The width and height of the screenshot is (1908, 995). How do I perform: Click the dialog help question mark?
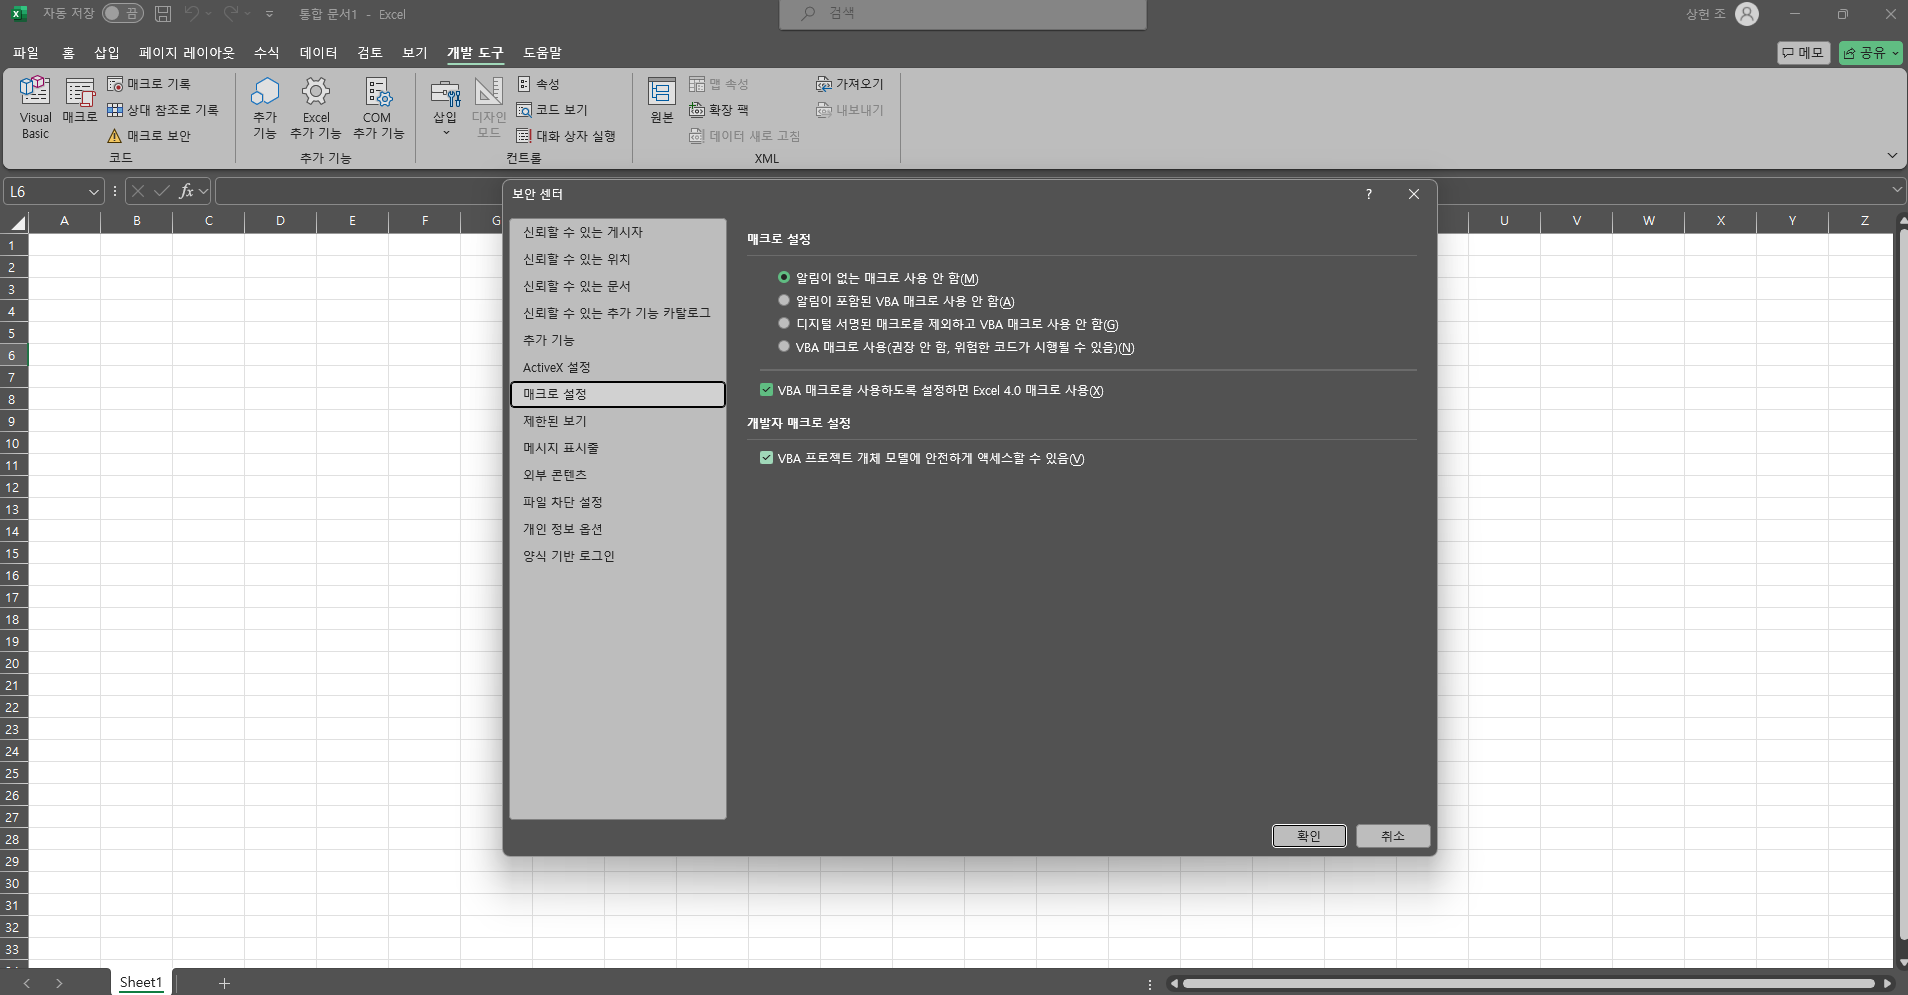(1369, 194)
